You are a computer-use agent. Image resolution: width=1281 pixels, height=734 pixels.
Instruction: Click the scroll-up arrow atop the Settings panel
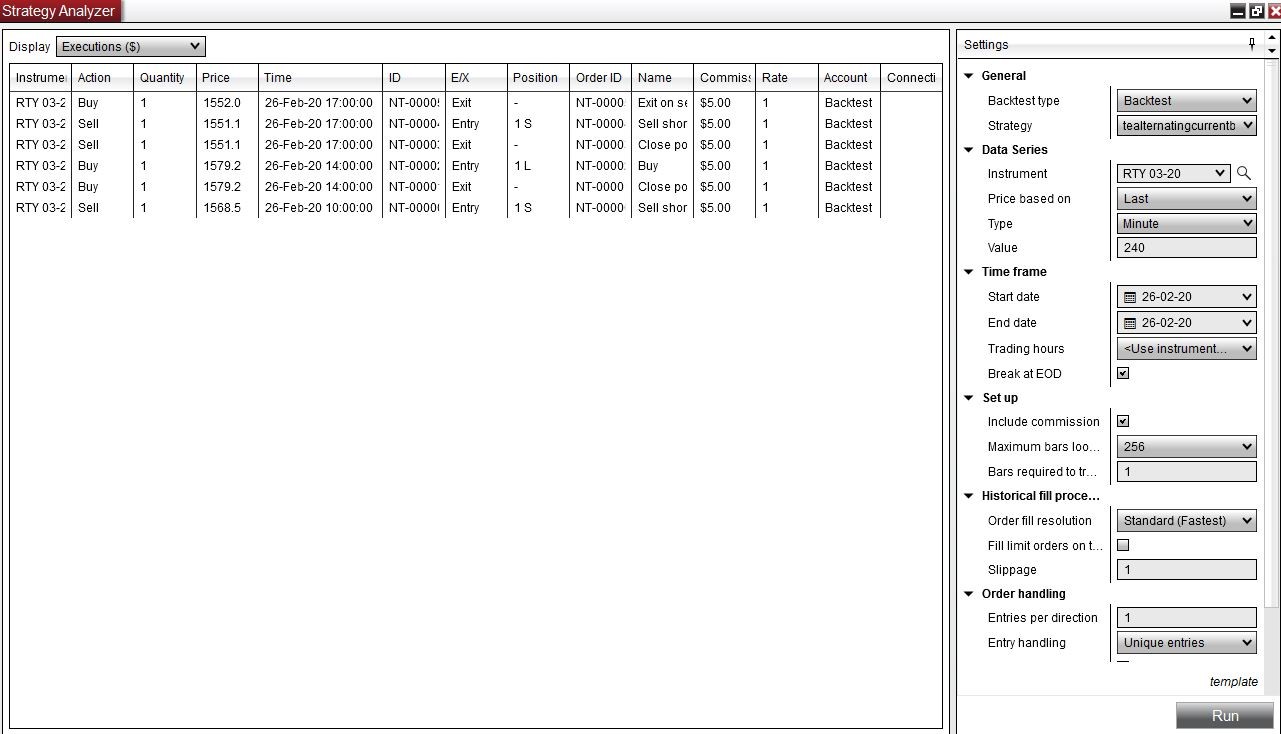point(1272,39)
